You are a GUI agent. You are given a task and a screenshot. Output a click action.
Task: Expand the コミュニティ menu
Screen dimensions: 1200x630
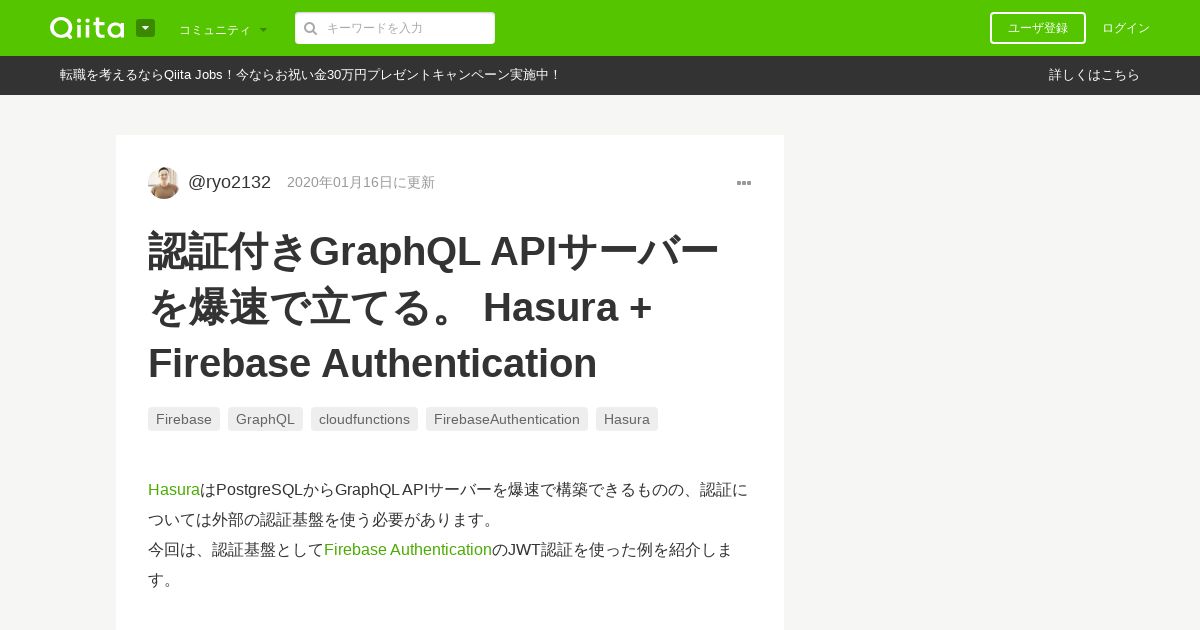(x=223, y=30)
